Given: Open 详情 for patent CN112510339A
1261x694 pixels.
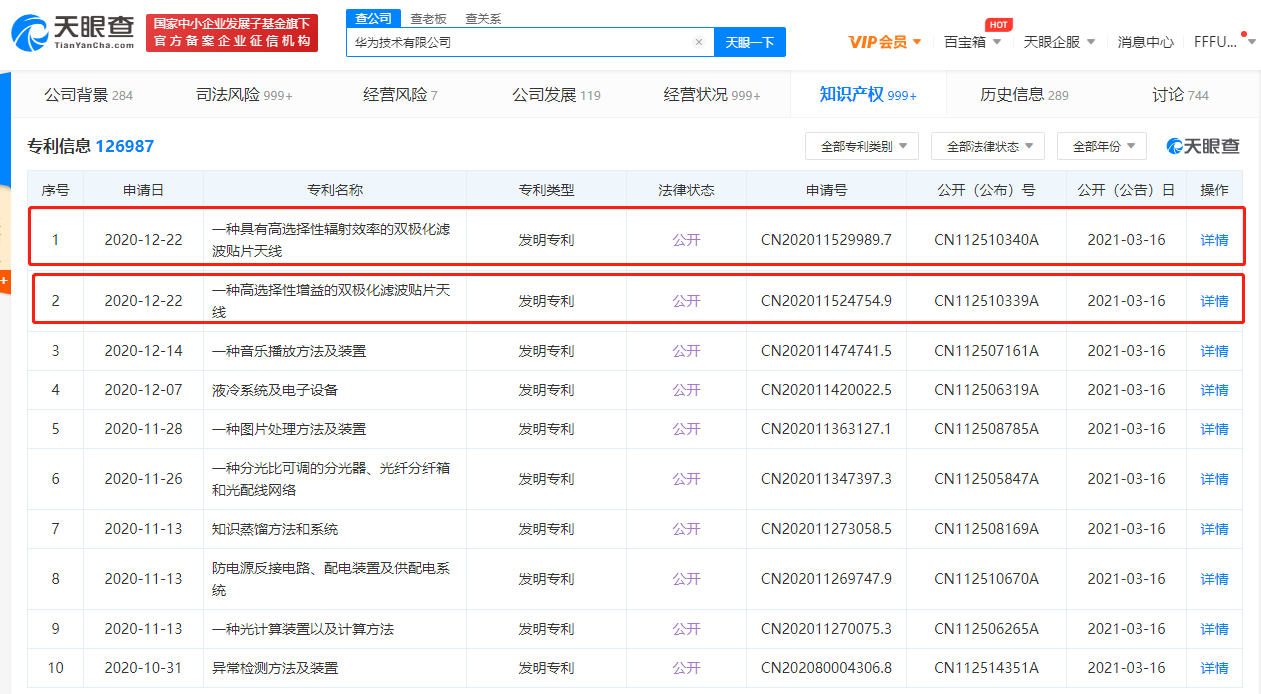Looking at the screenshot, I should [x=1214, y=301].
